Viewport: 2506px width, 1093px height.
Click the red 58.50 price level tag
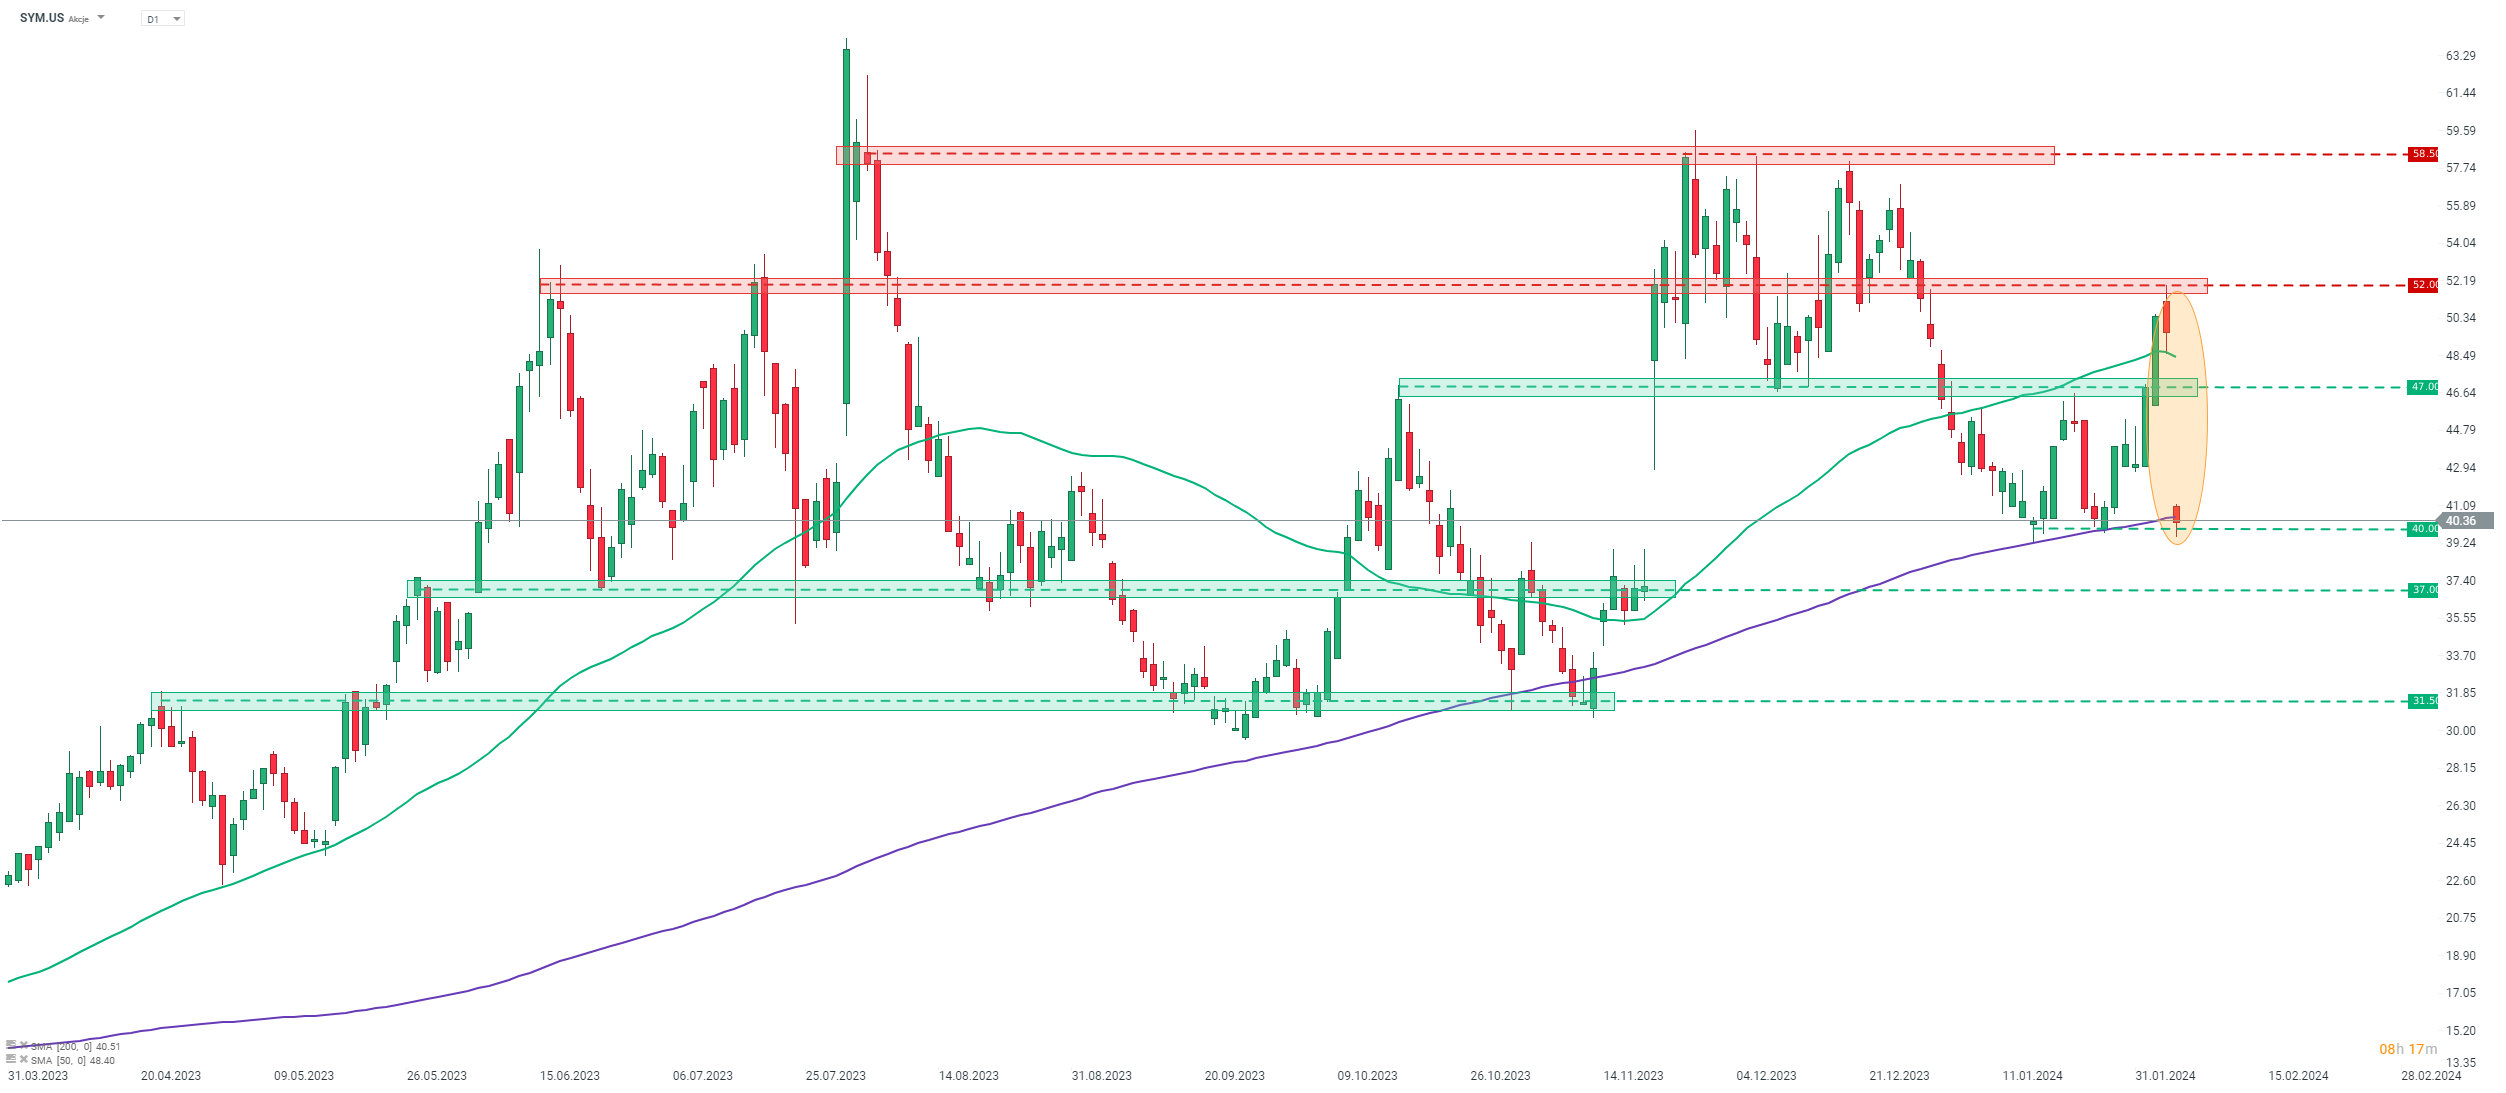click(2423, 154)
